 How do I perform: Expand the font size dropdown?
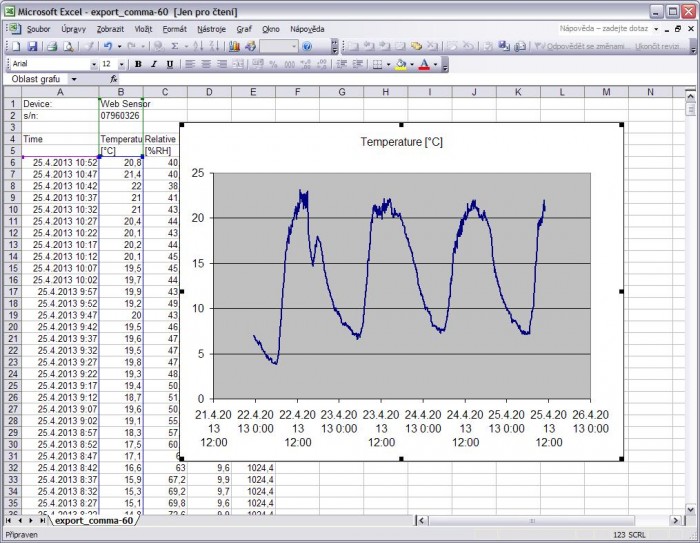[x=122, y=64]
